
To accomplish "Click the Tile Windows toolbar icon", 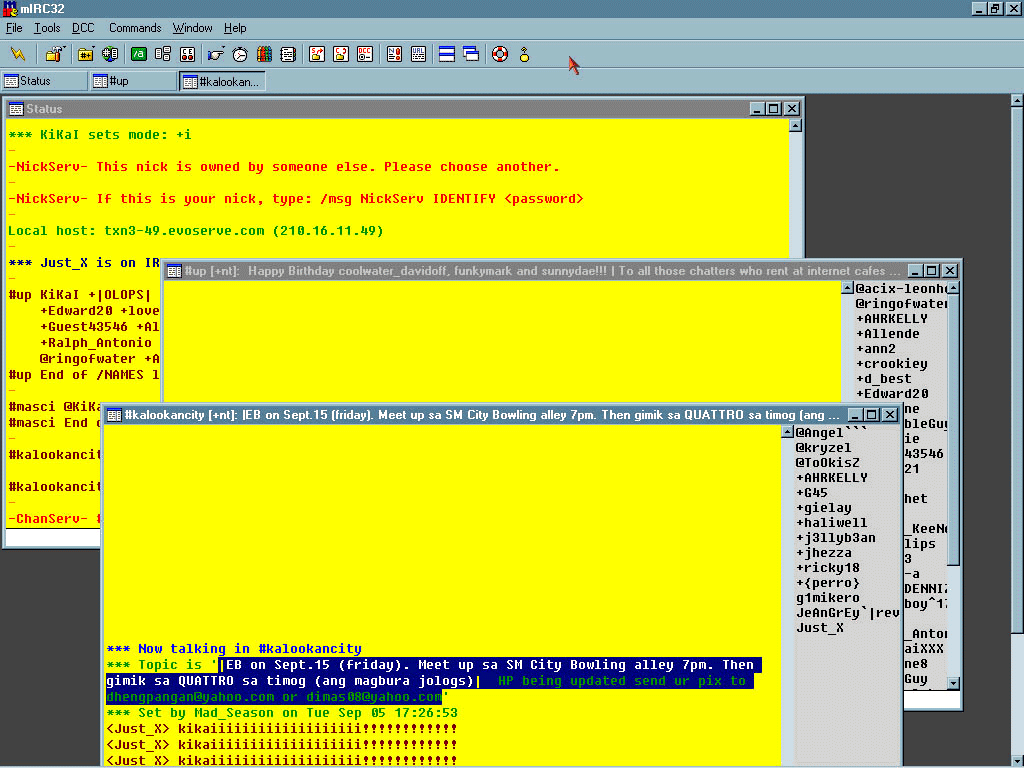I will coord(447,54).
